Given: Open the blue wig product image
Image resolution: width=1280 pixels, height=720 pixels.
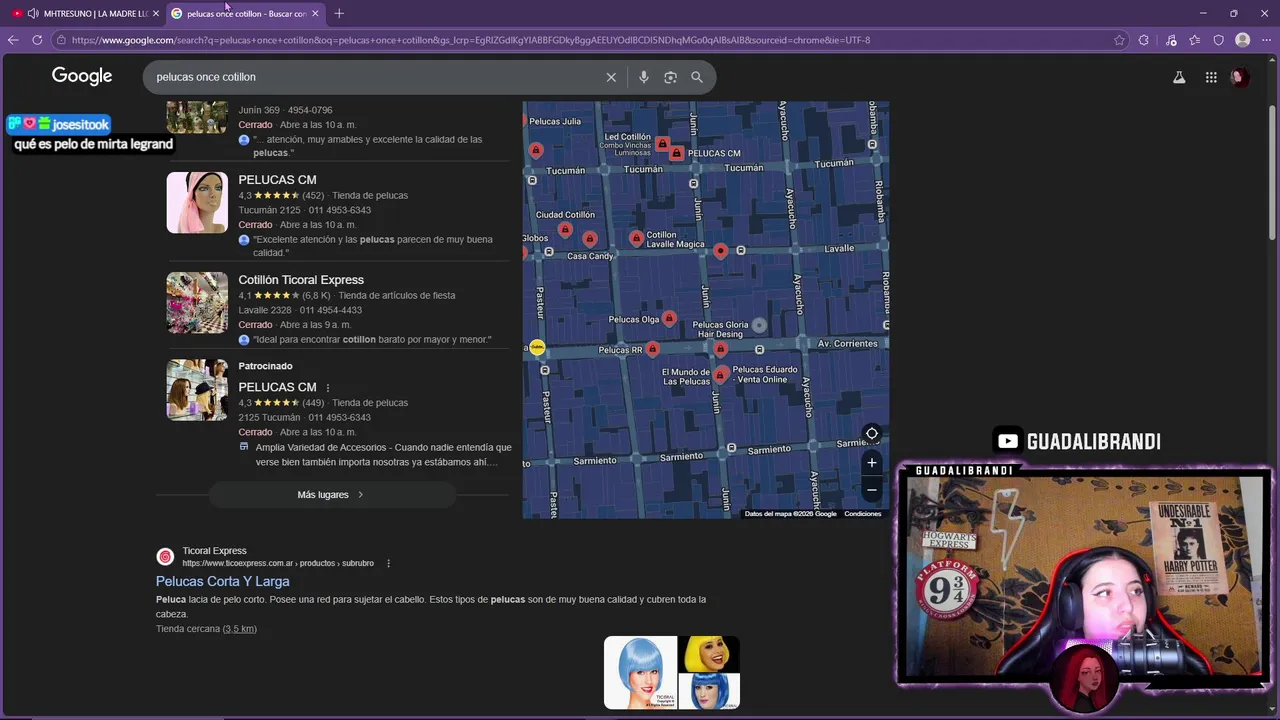Looking at the screenshot, I should pyautogui.click(x=641, y=673).
